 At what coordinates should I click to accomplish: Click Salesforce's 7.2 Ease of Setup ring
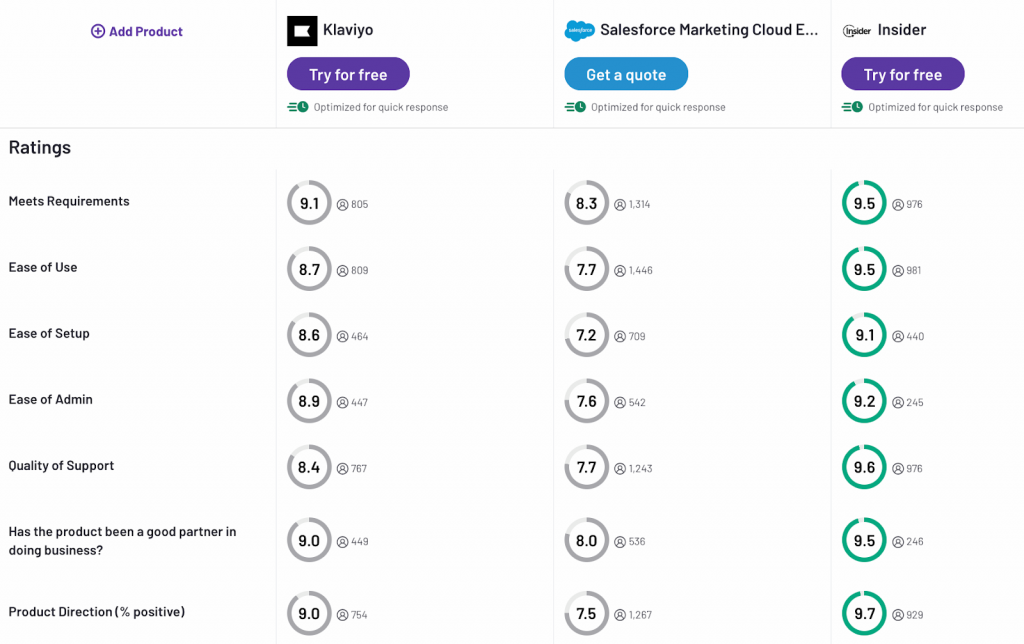point(586,335)
